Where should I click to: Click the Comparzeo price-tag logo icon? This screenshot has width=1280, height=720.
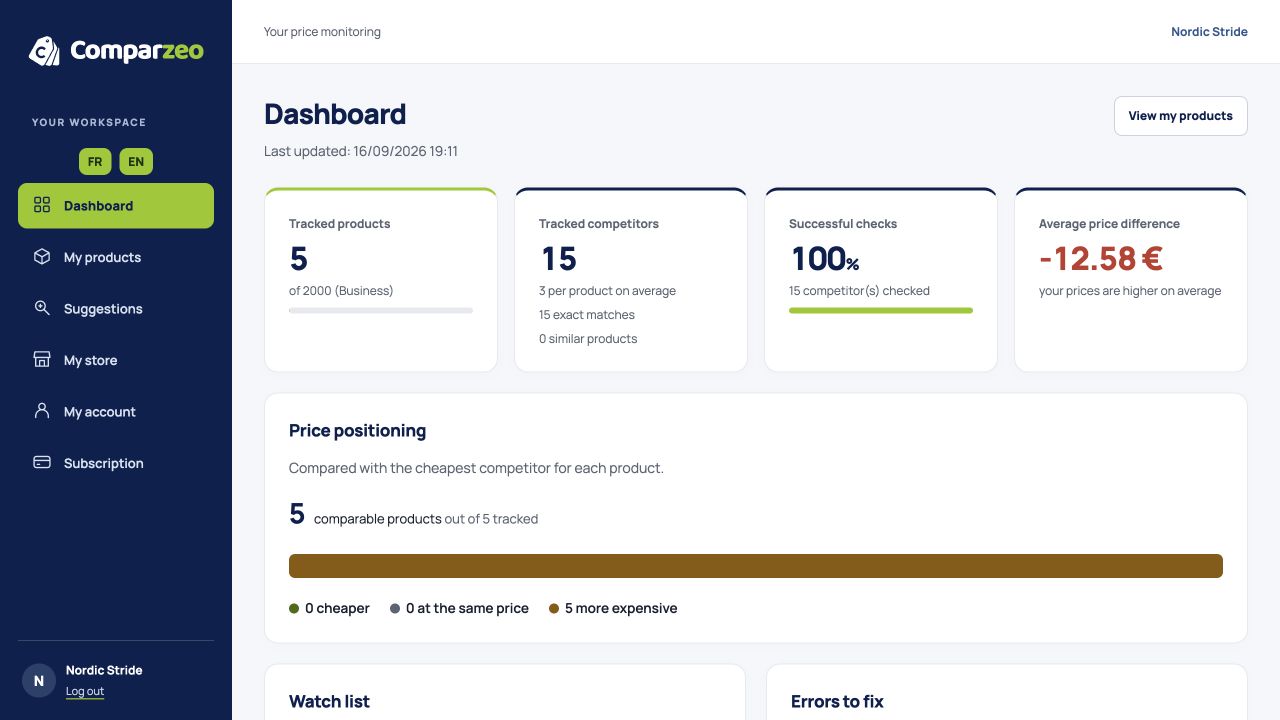[x=44, y=51]
